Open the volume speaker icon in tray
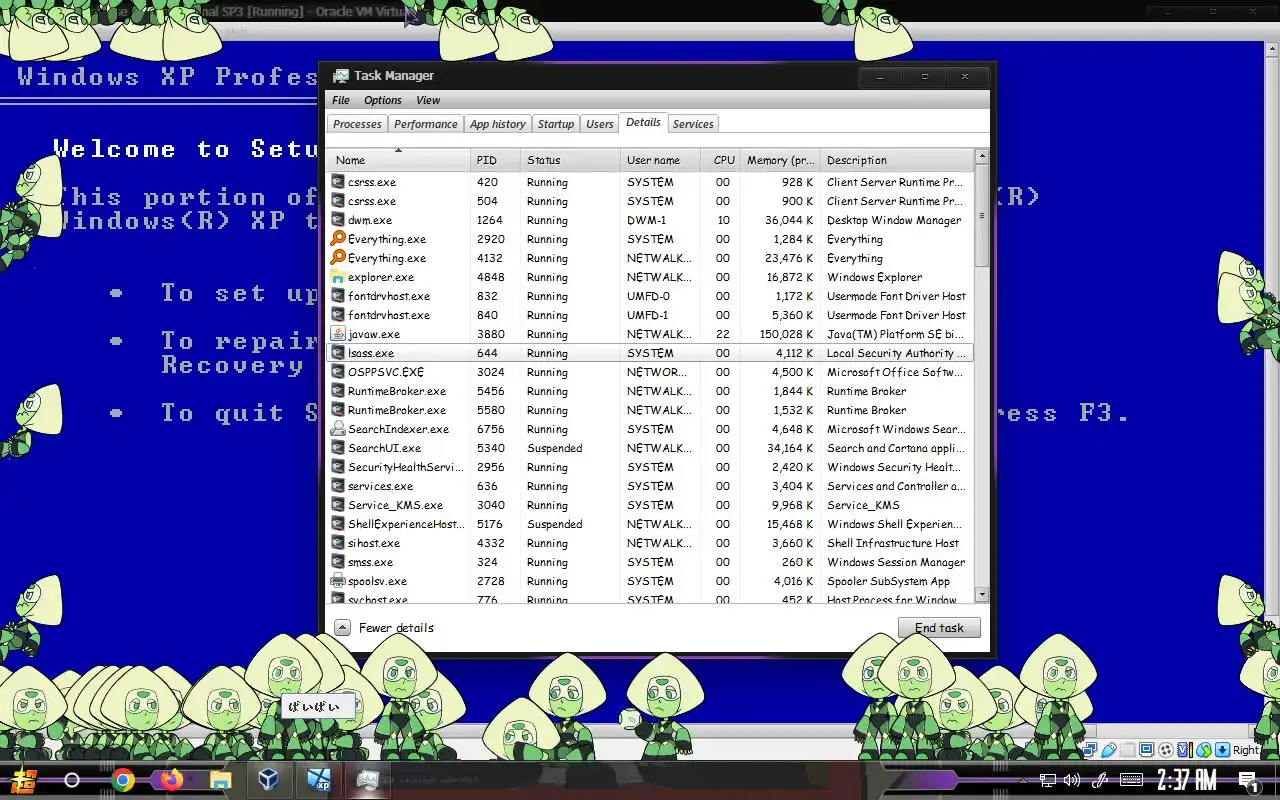The image size is (1280, 800). click(1072, 780)
